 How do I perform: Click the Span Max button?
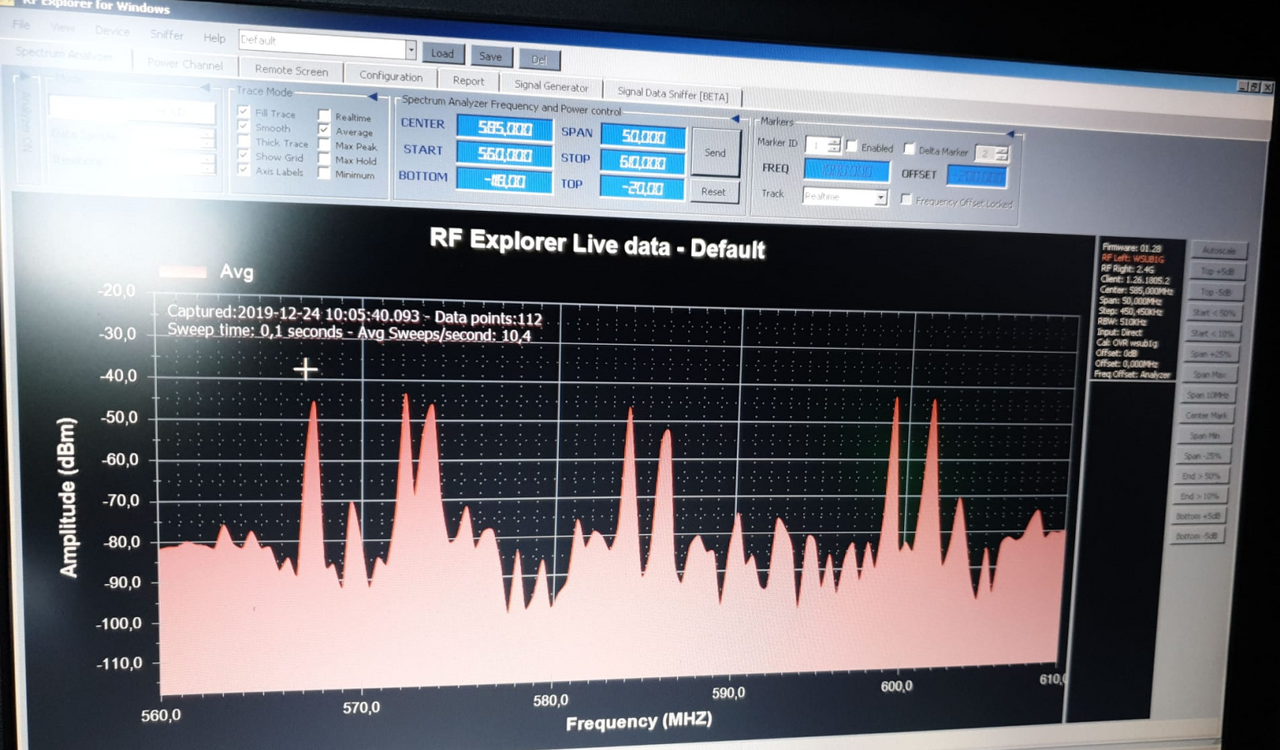1208,375
